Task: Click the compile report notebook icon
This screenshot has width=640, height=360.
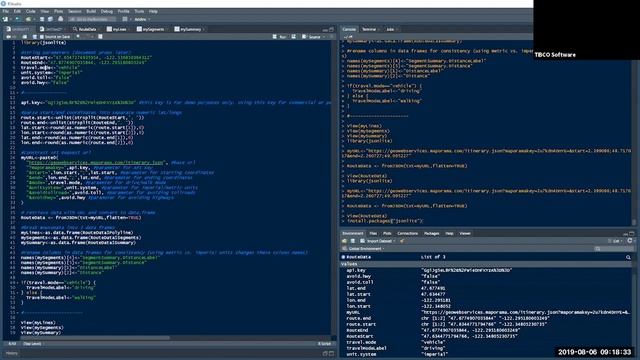Action: pos(100,37)
